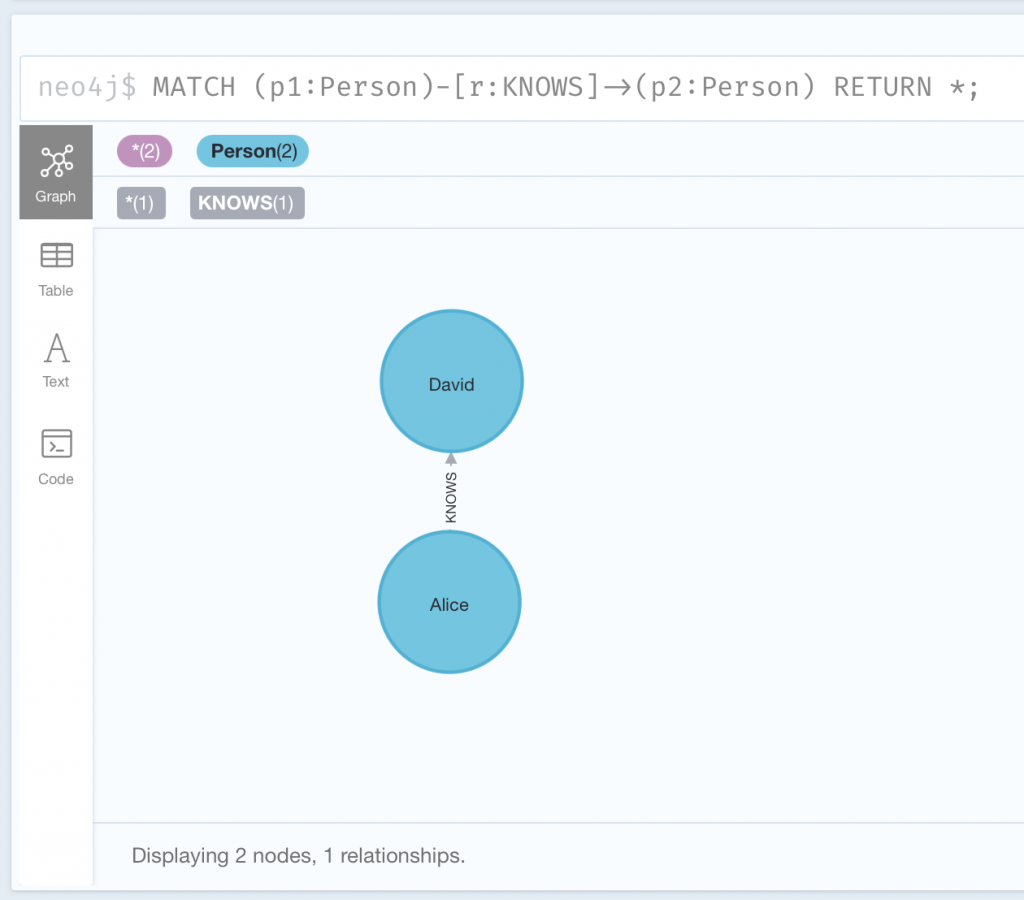1024x900 pixels.
Task: Click the KNOWS relationship label on edge
Action: click(451, 497)
